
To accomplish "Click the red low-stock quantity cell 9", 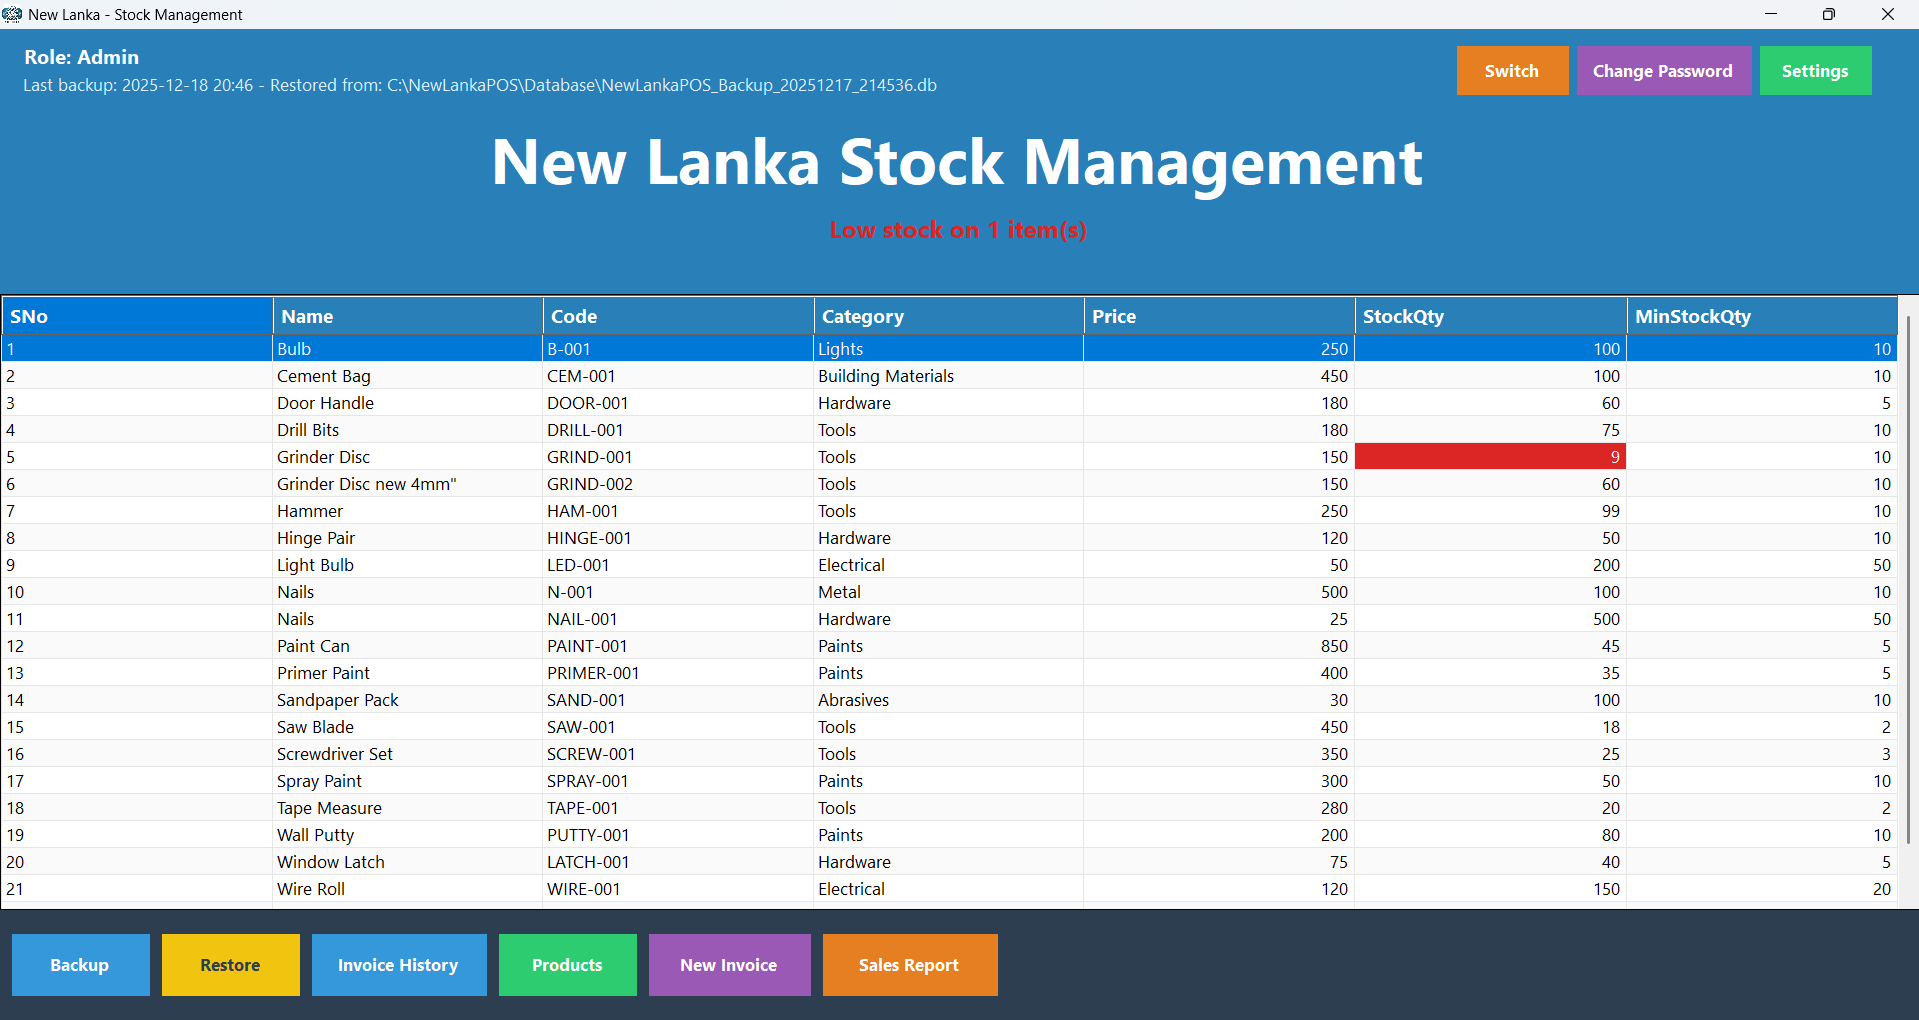I will (x=1491, y=457).
